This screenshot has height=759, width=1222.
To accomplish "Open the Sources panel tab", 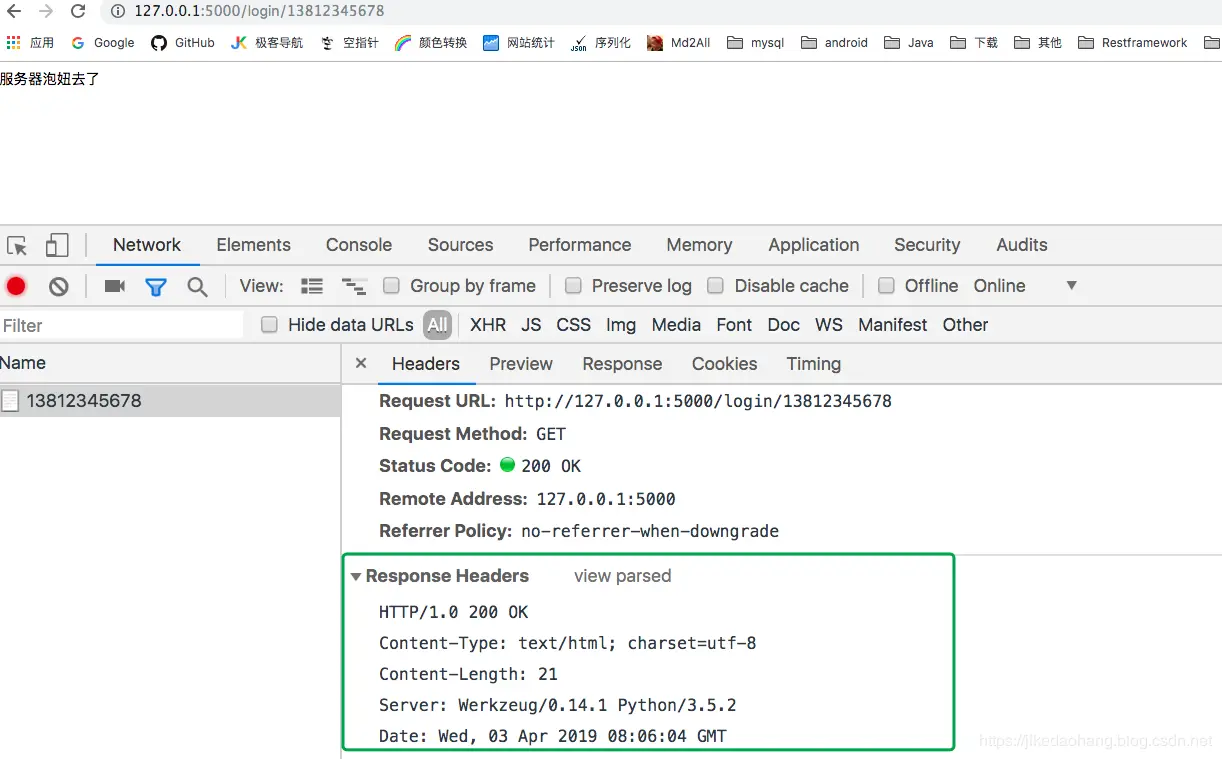I will click(x=460, y=245).
